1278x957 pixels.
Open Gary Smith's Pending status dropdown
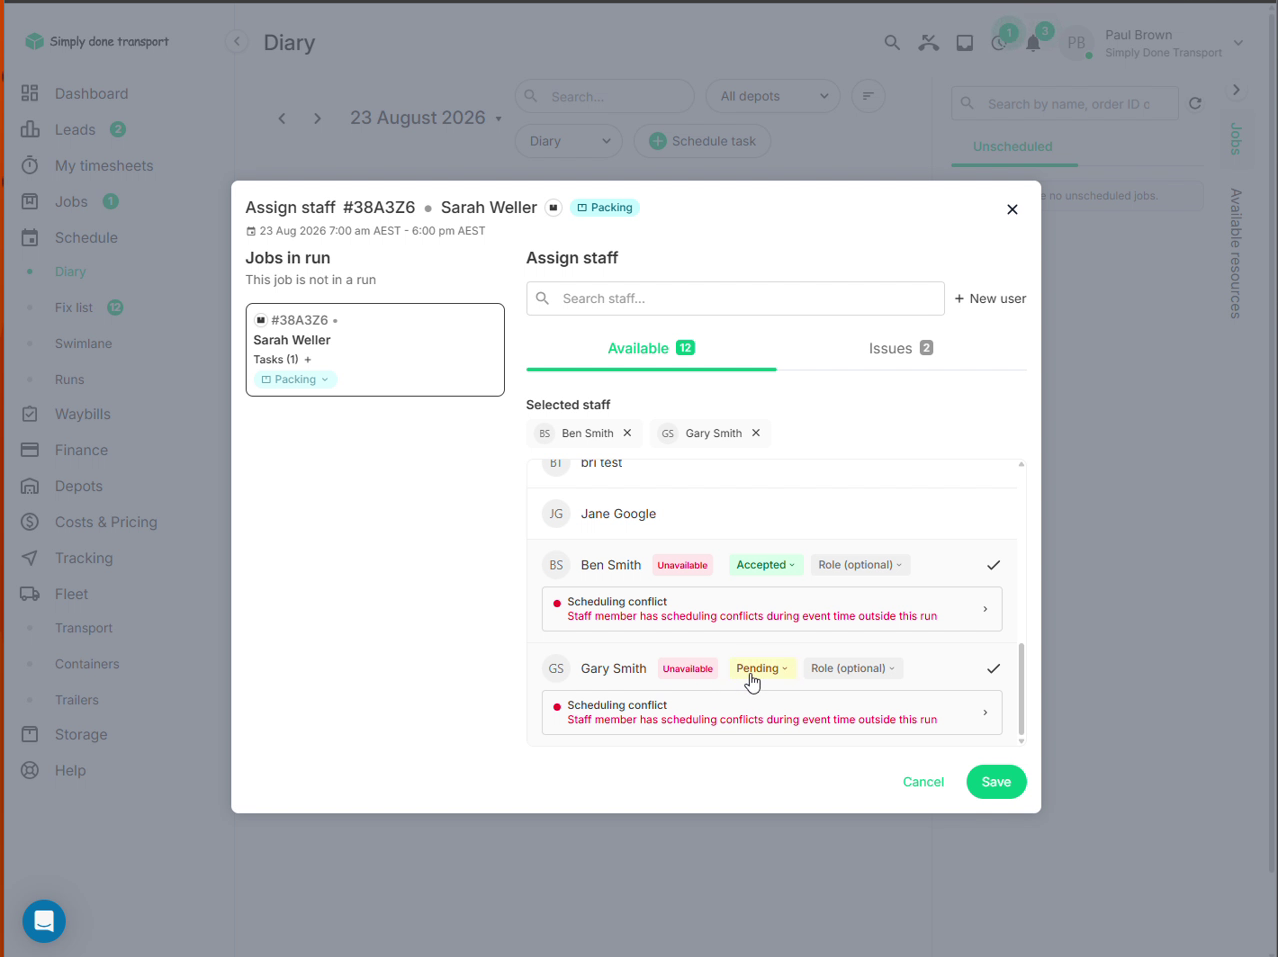(762, 668)
